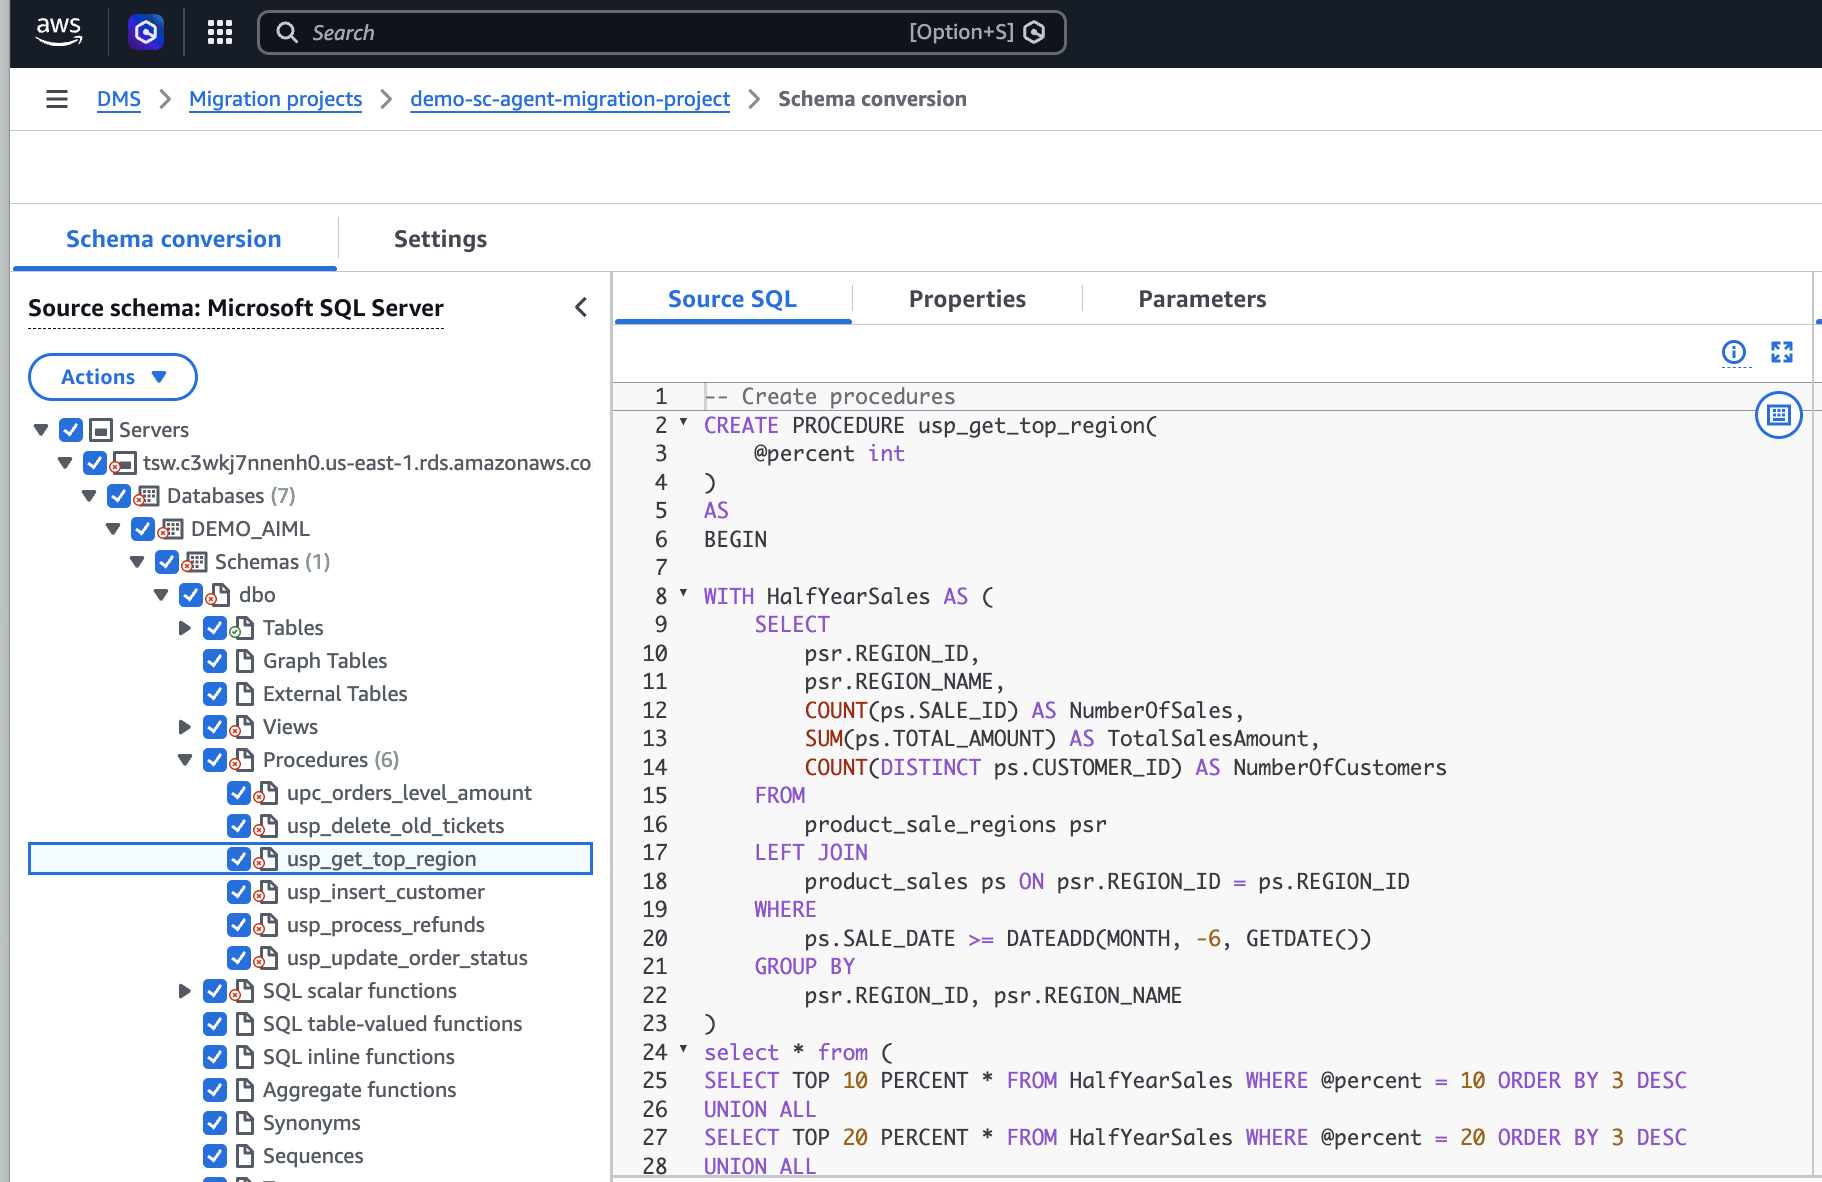This screenshot has height=1182, width=1822.
Task: Select the Source SQL tab
Action: [x=732, y=299]
